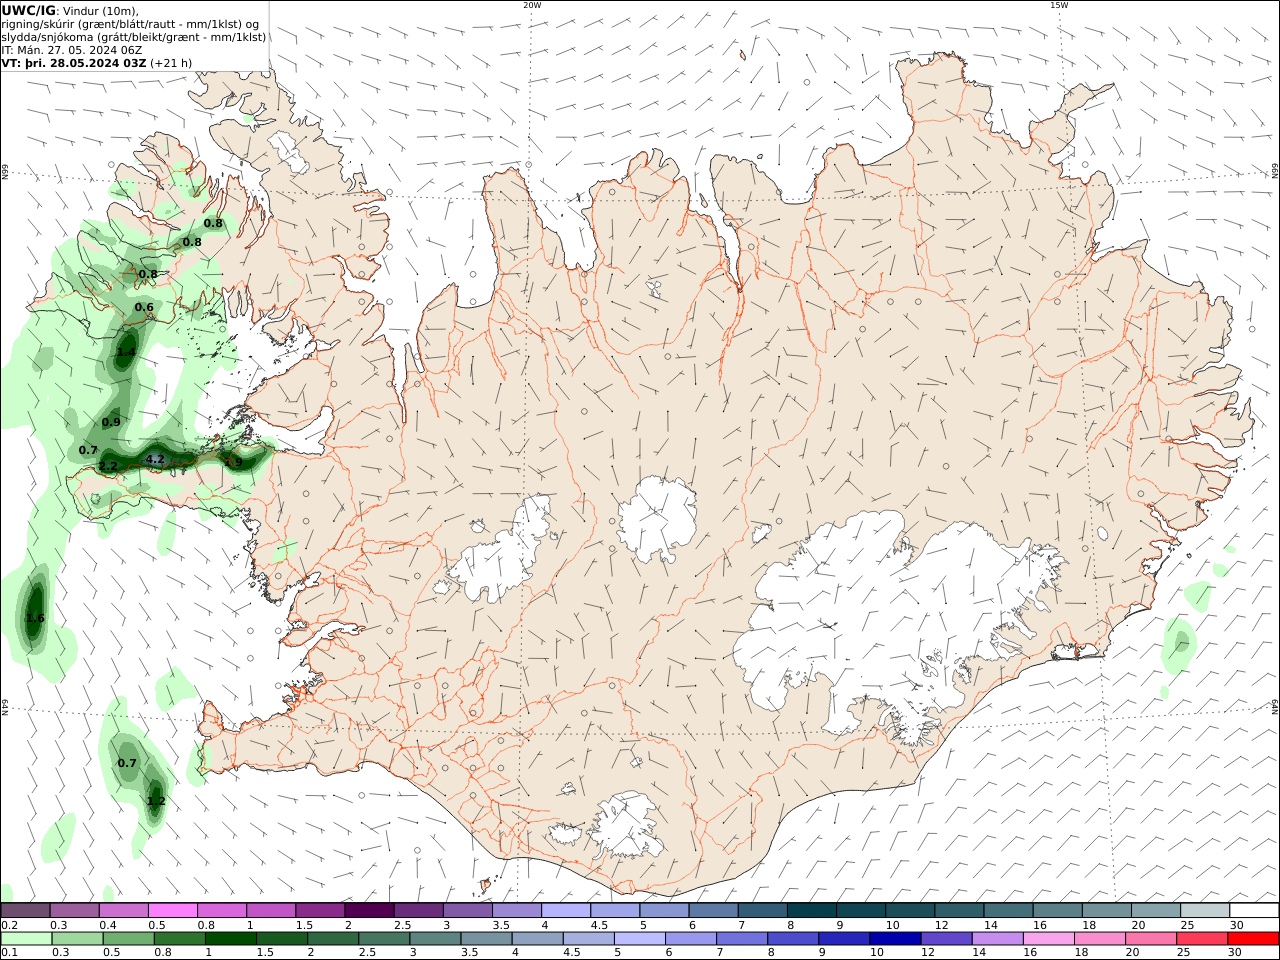This screenshot has height=960, width=1280.
Task: Pick the bright magenta 0.5 swatch in upper legend
Action: coord(173,910)
